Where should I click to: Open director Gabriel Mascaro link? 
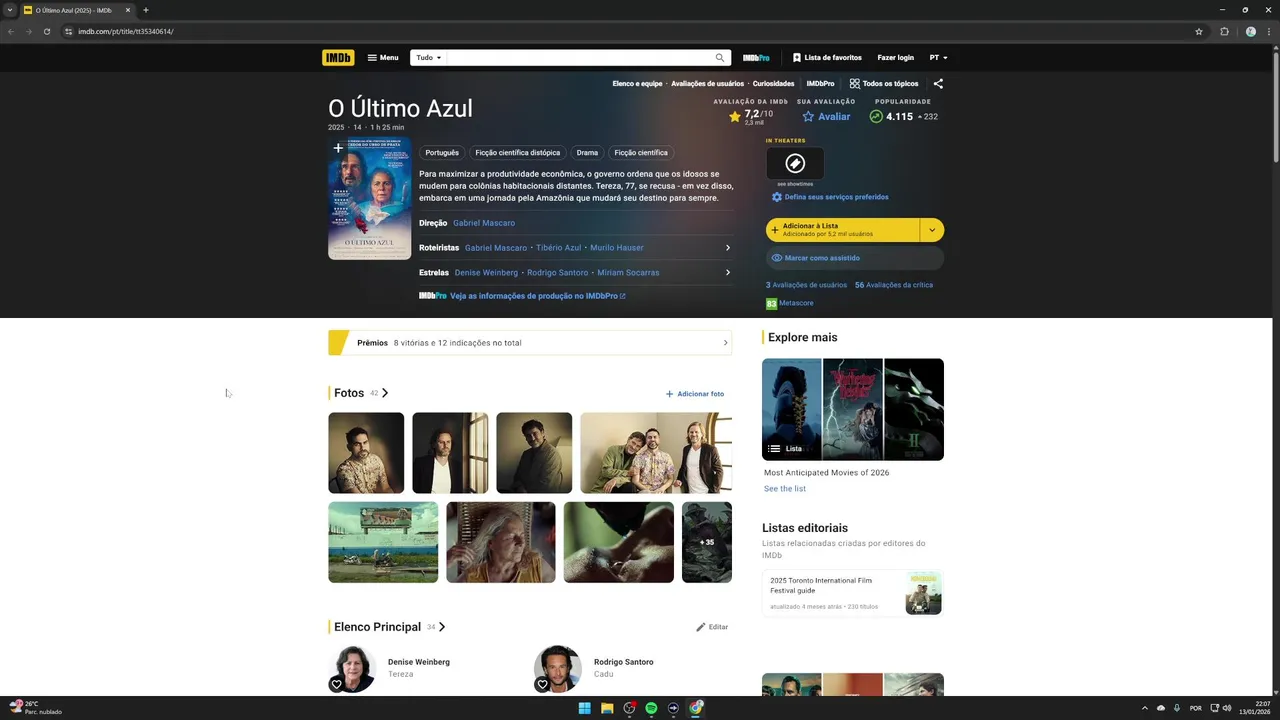click(484, 223)
